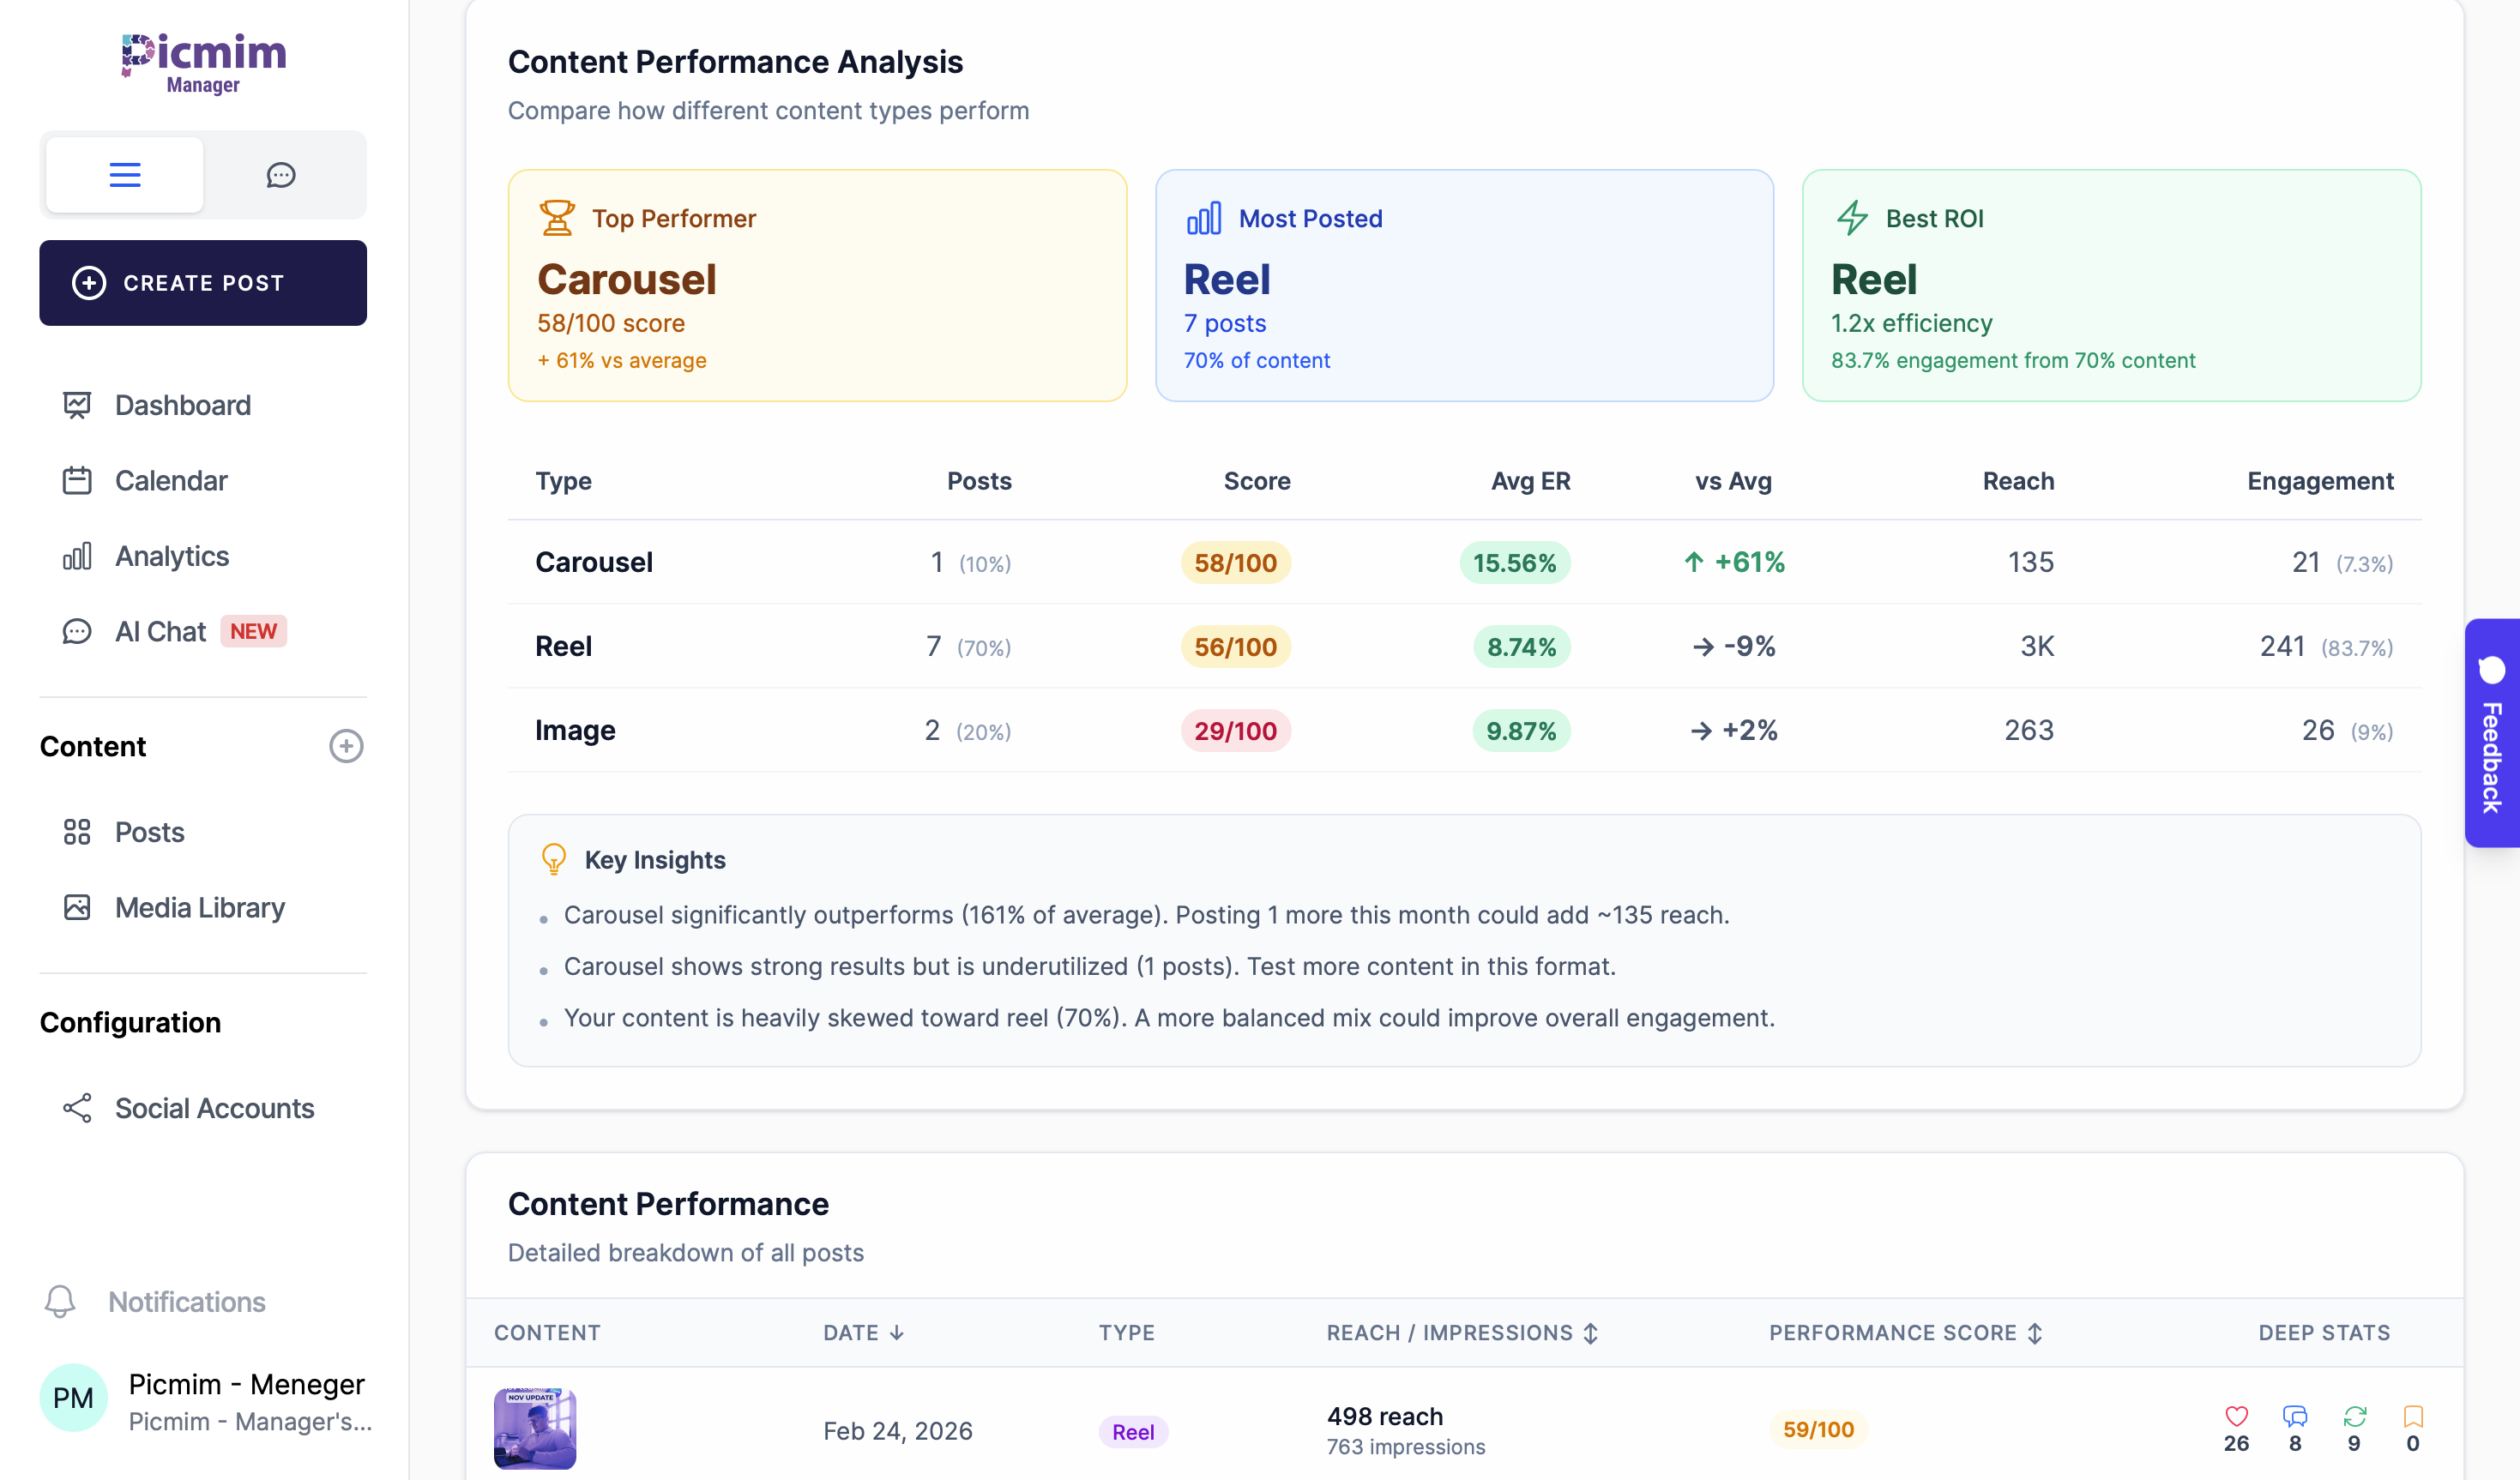Click the Posts grid icon
The image size is (2520, 1480).
pos(77,832)
